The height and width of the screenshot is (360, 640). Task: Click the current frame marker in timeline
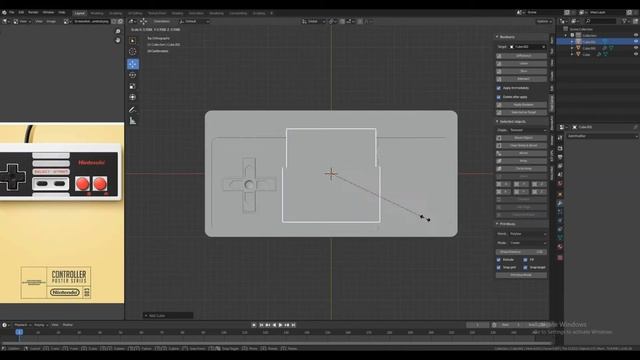click(19, 332)
